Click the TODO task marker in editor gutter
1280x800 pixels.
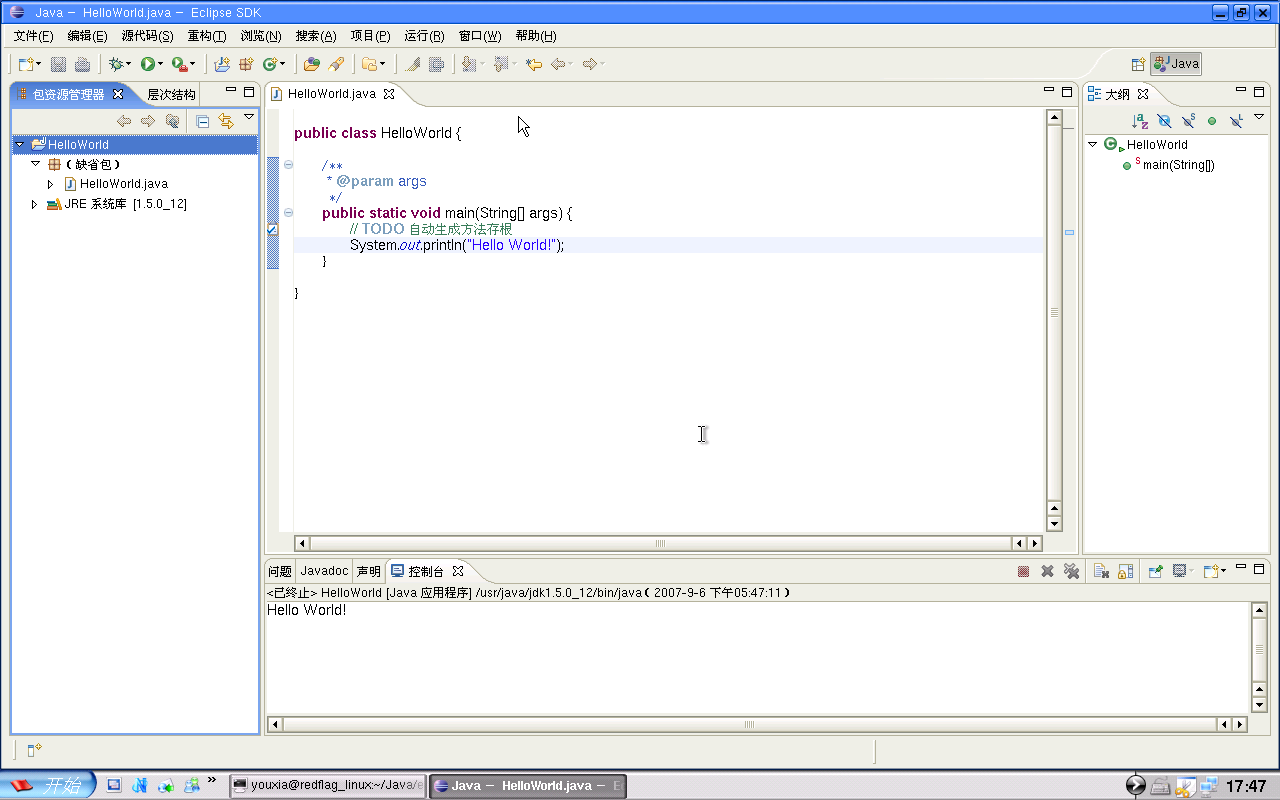pos(272,229)
